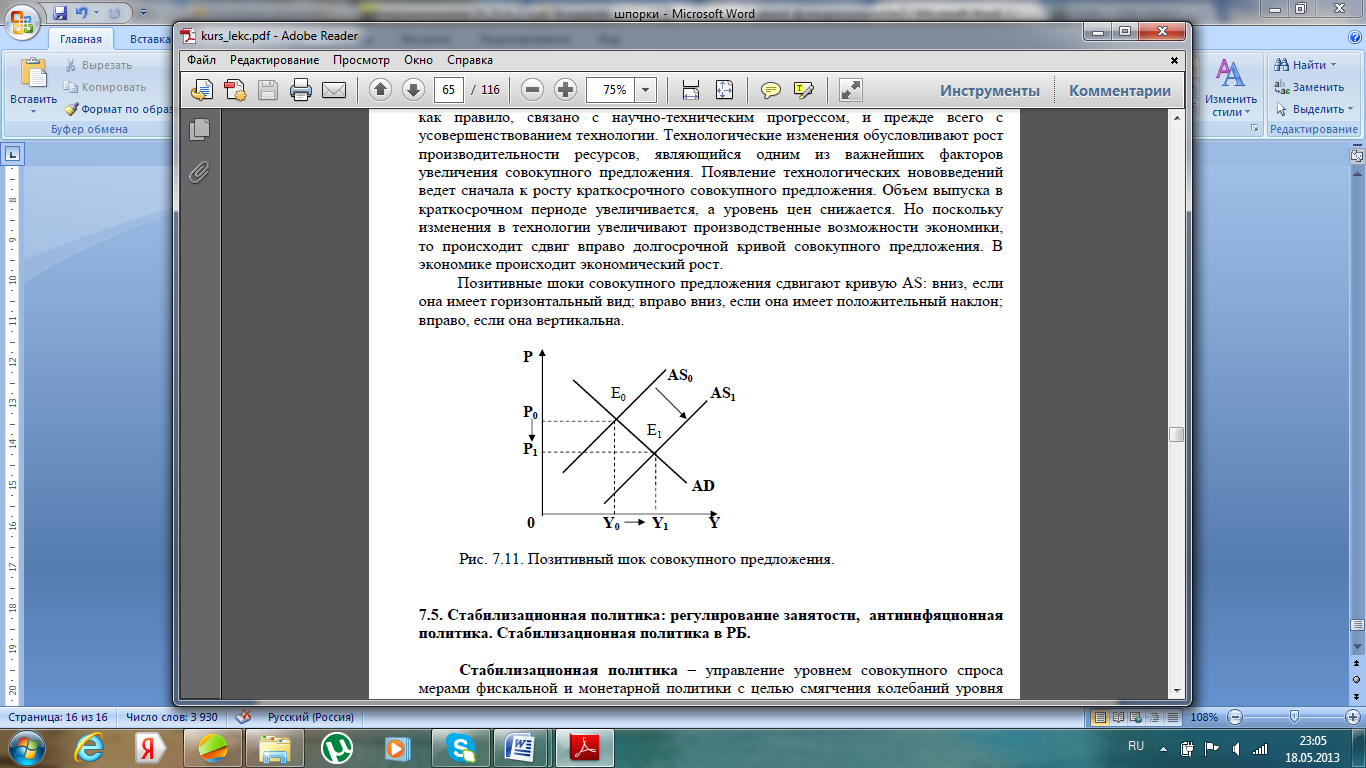Click Undo in Word quick access toolbar
Image resolution: width=1366 pixels, height=768 pixels.
coord(82,13)
